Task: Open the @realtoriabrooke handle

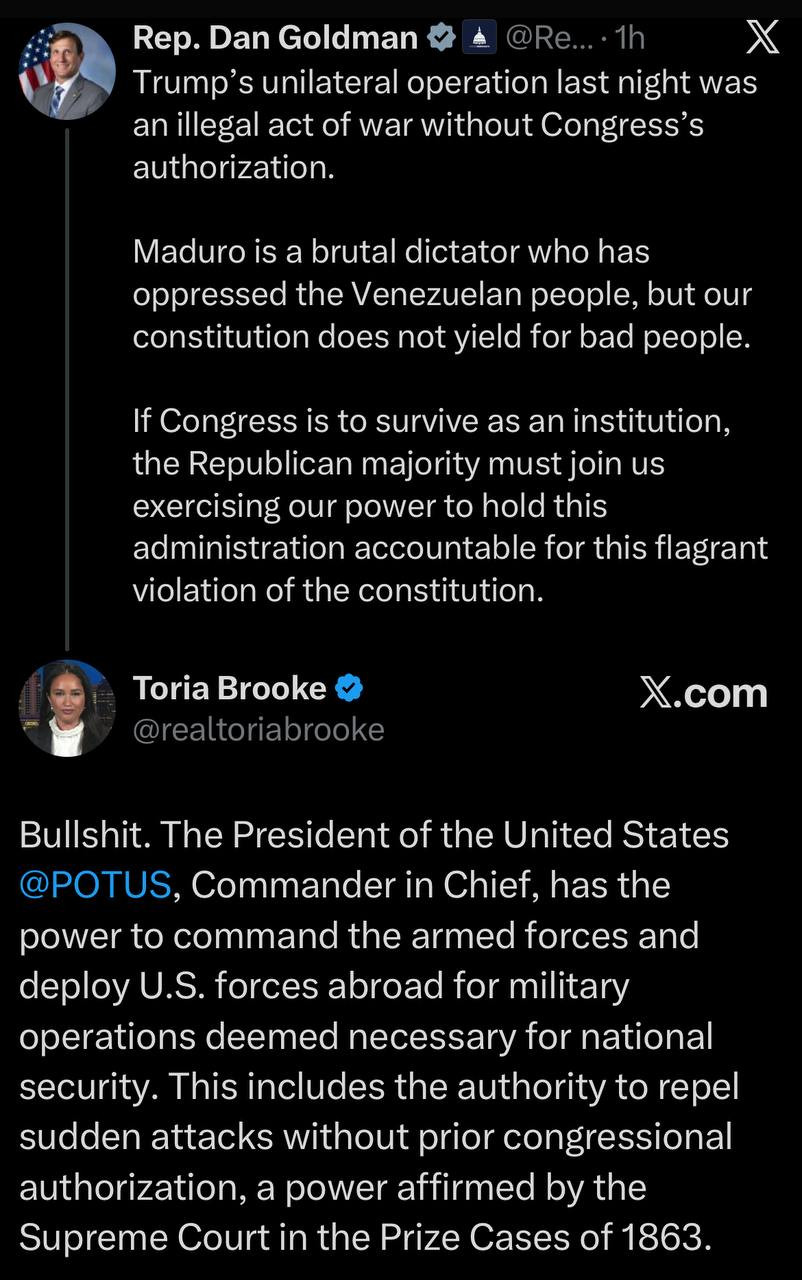Action: (x=258, y=730)
